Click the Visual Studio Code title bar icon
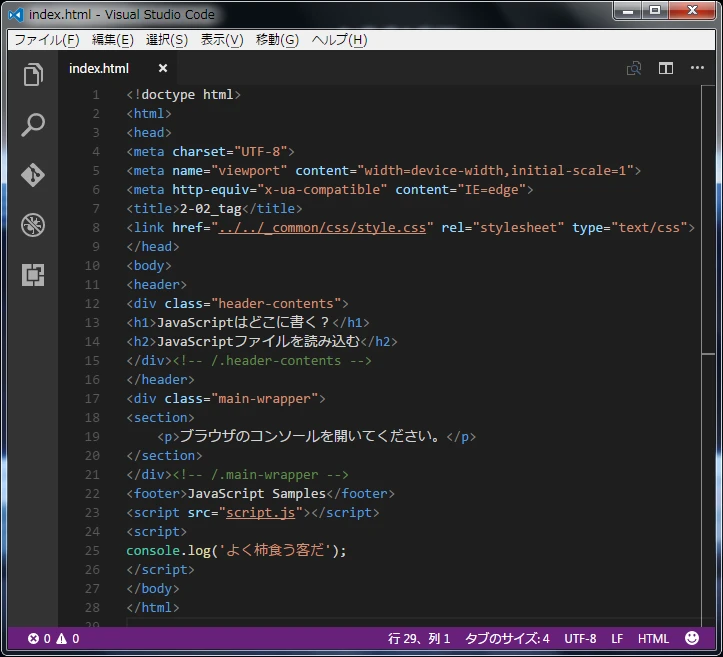This screenshot has width=723, height=657. [16, 15]
